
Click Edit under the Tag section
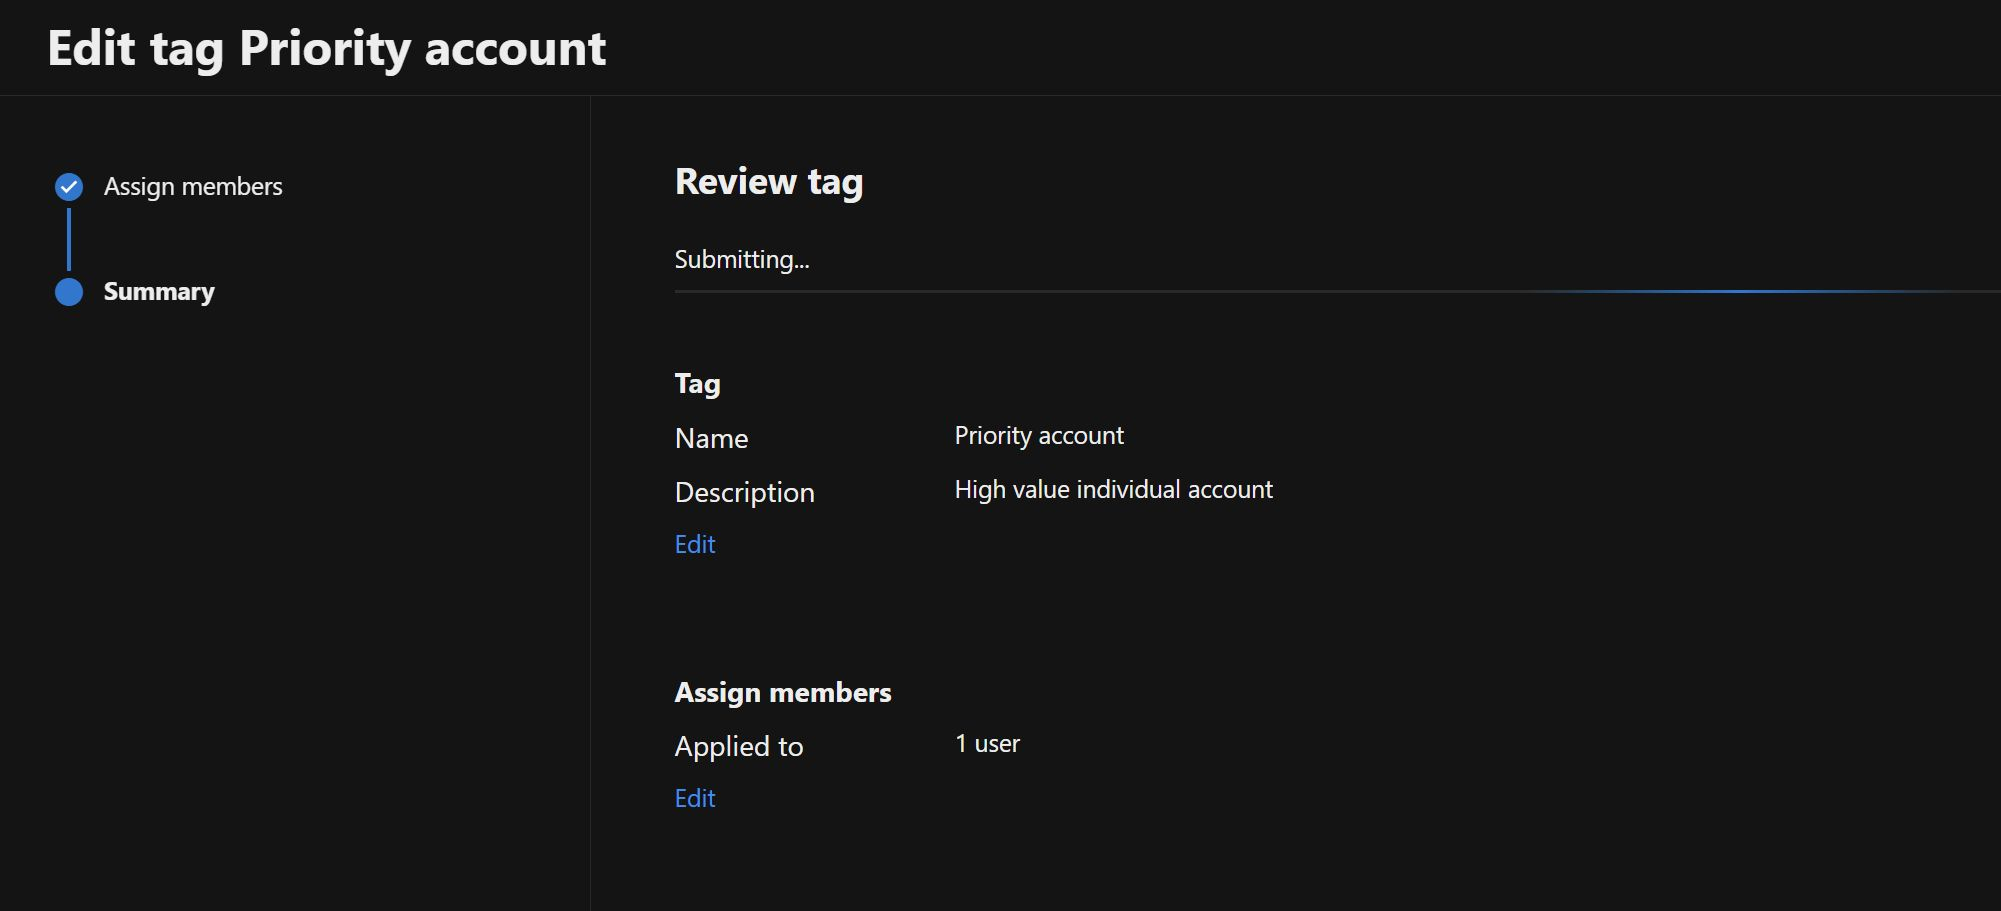tap(694, 544)
